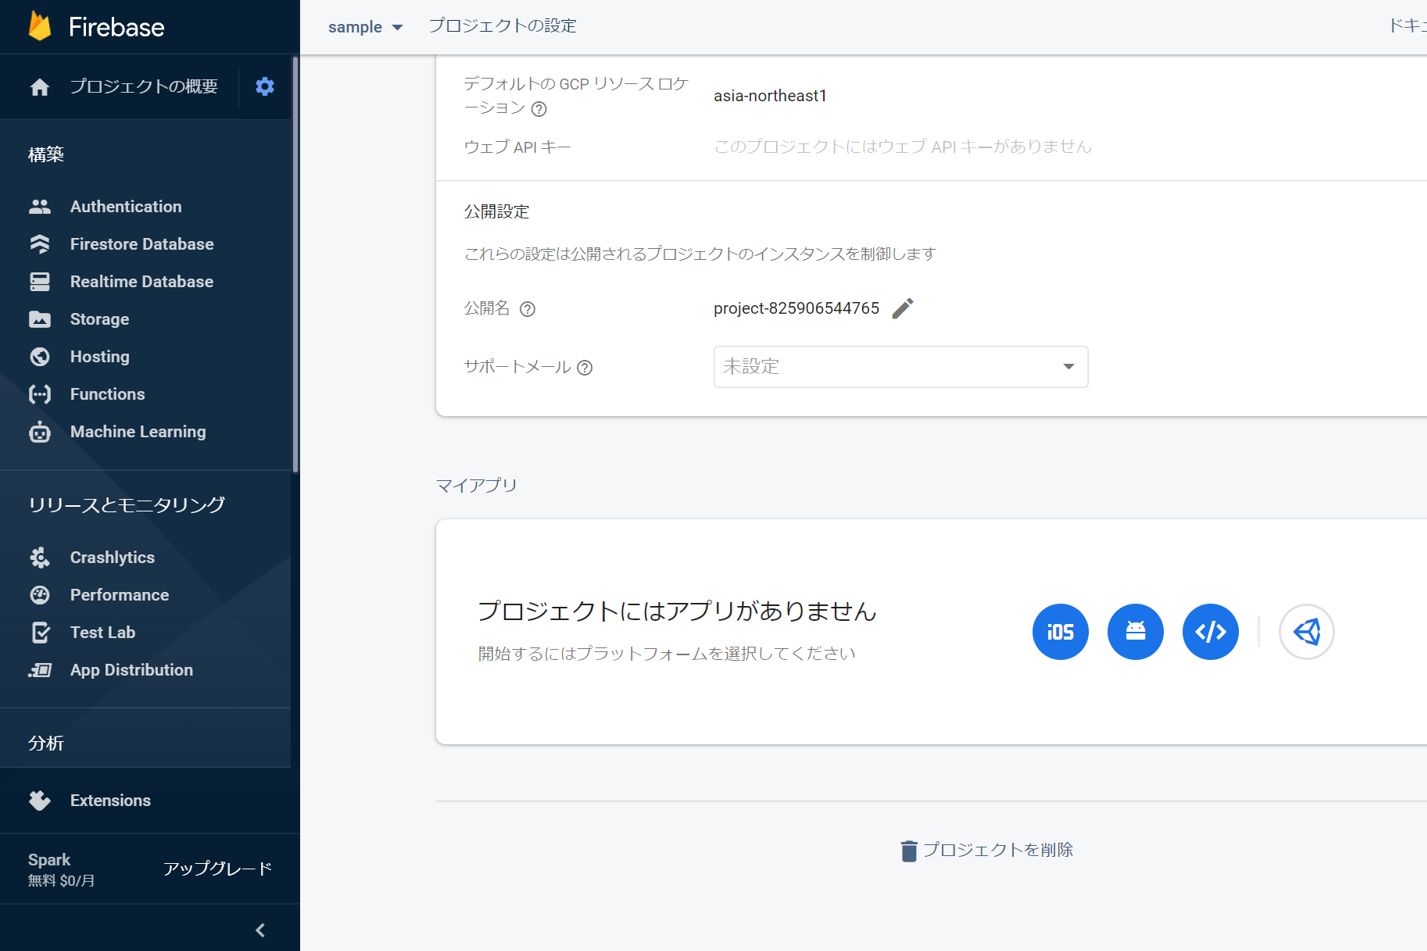Edit the public-facing project name
Image resolution: width=1427 pixels, height=951 pixels.
902,308
